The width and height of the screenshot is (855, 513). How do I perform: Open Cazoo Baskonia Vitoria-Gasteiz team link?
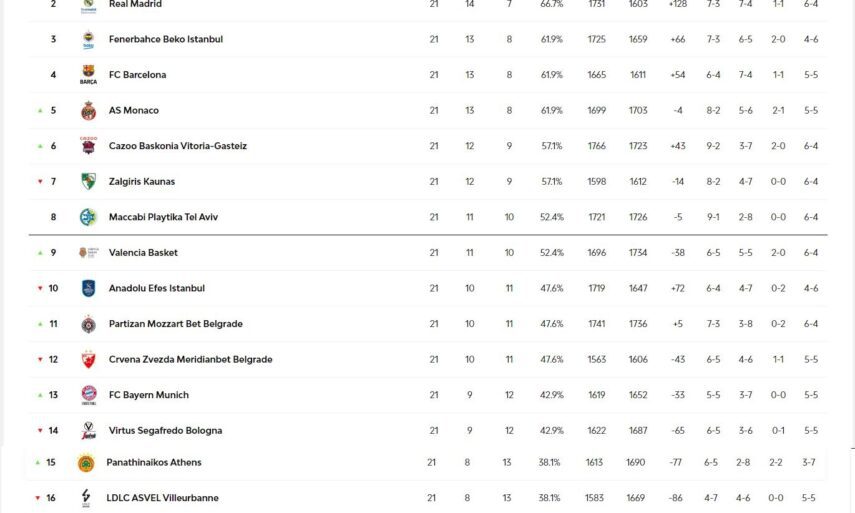(x=177, y=146)
